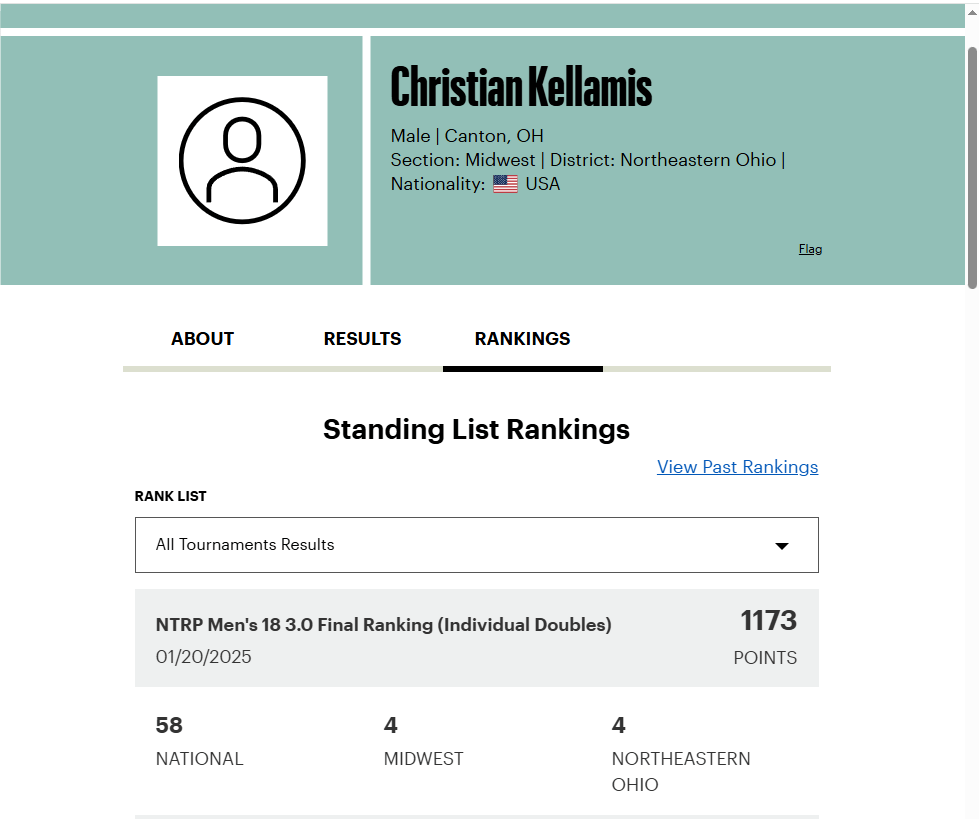
Task: Click the page scrollbar thumb
Action: (x=972, y=167)
